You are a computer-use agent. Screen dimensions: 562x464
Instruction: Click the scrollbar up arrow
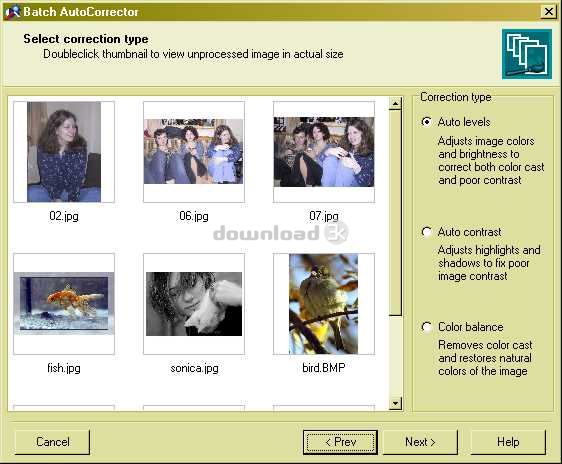[395, 104]
